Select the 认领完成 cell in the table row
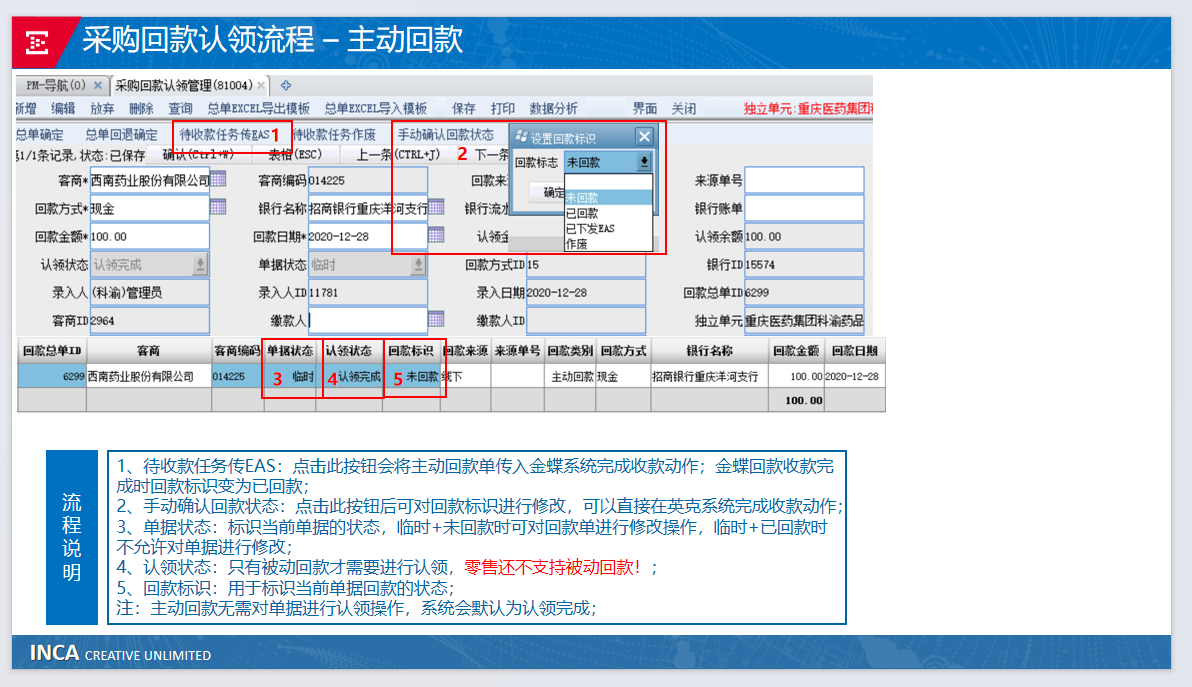1192x687 pixels. tap(350, 376)
